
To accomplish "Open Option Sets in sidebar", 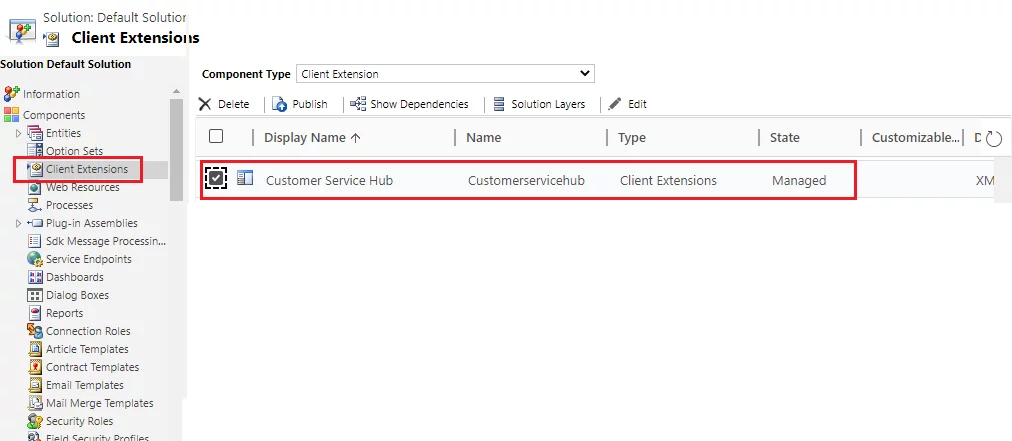I will point(74,151).
